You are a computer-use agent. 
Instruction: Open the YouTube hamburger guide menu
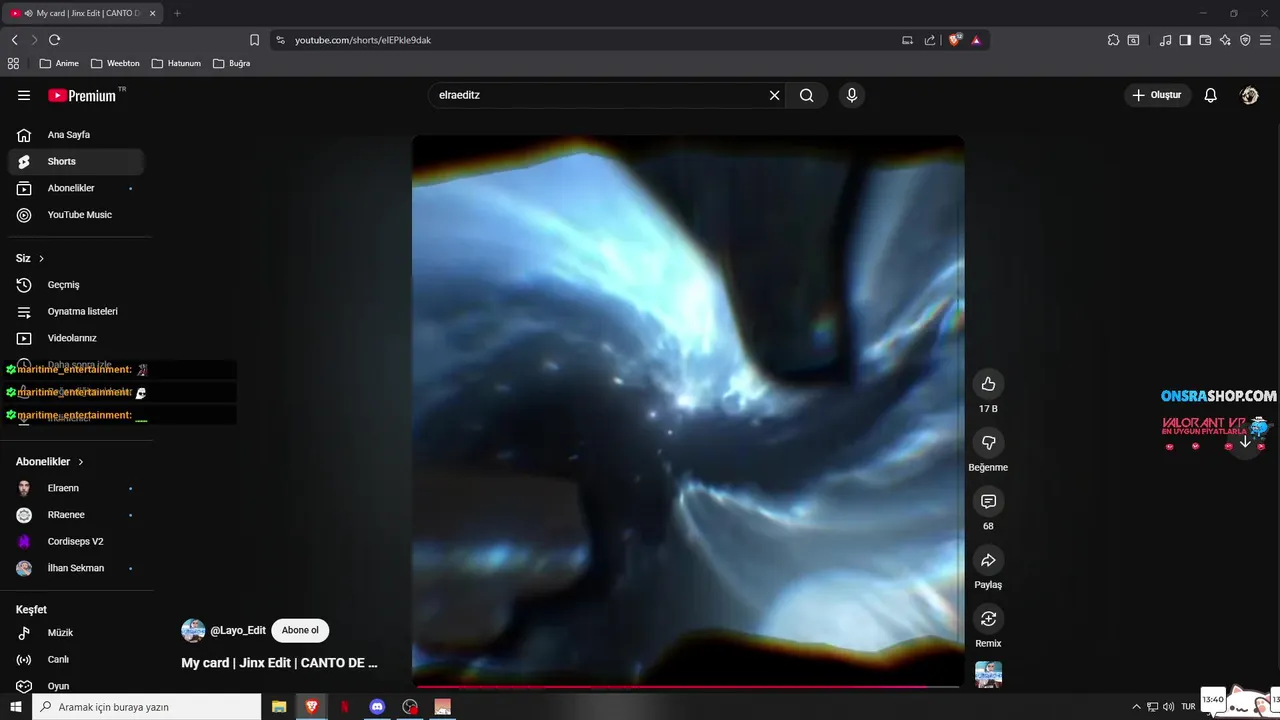[24, 95]
